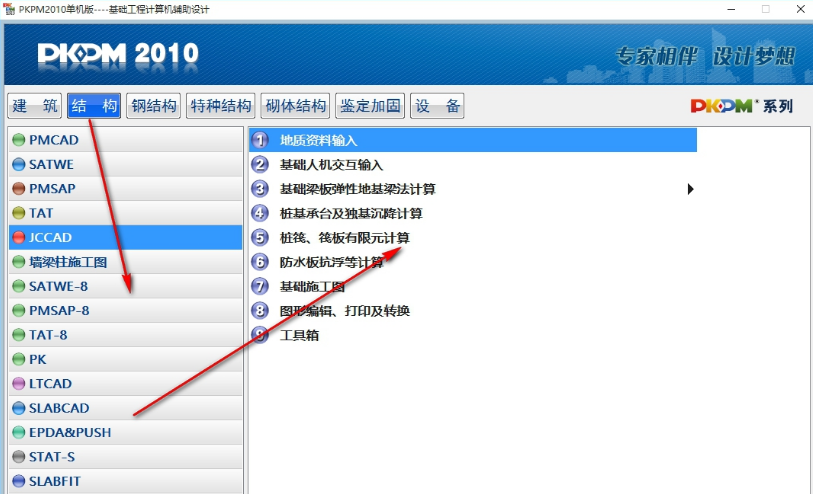Screen dimensions: 813x494
Task: Open the 设备 tab
Action: tap(437, 106)
